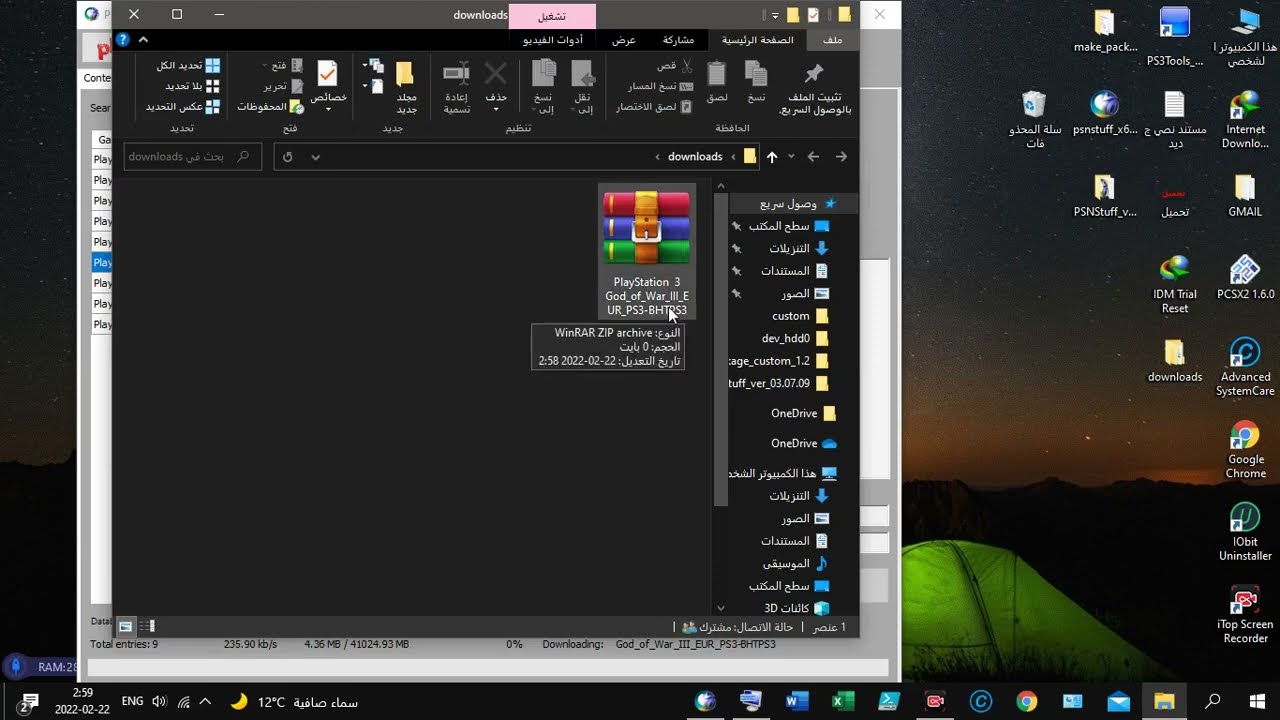
Task: Select OneDrive with the blue cloud icon
Action: point(803,443)
